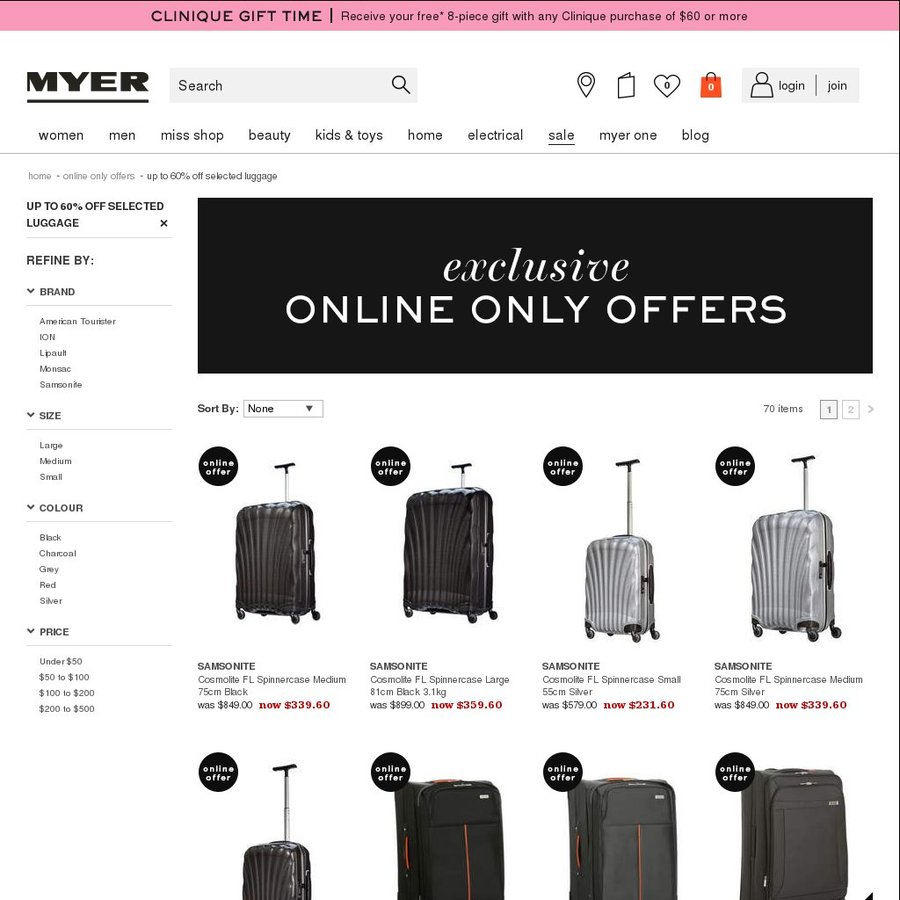The image size is (900, 900).
Task: Click the user account icon
Action: [x=762, y=85]
